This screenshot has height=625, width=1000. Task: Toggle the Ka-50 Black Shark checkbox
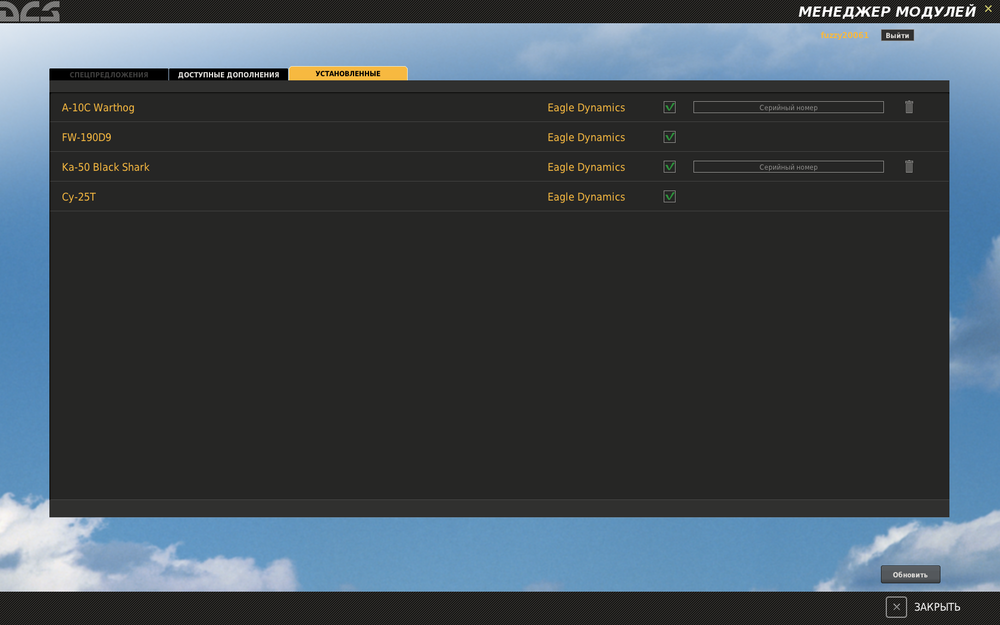click(670, 166)
